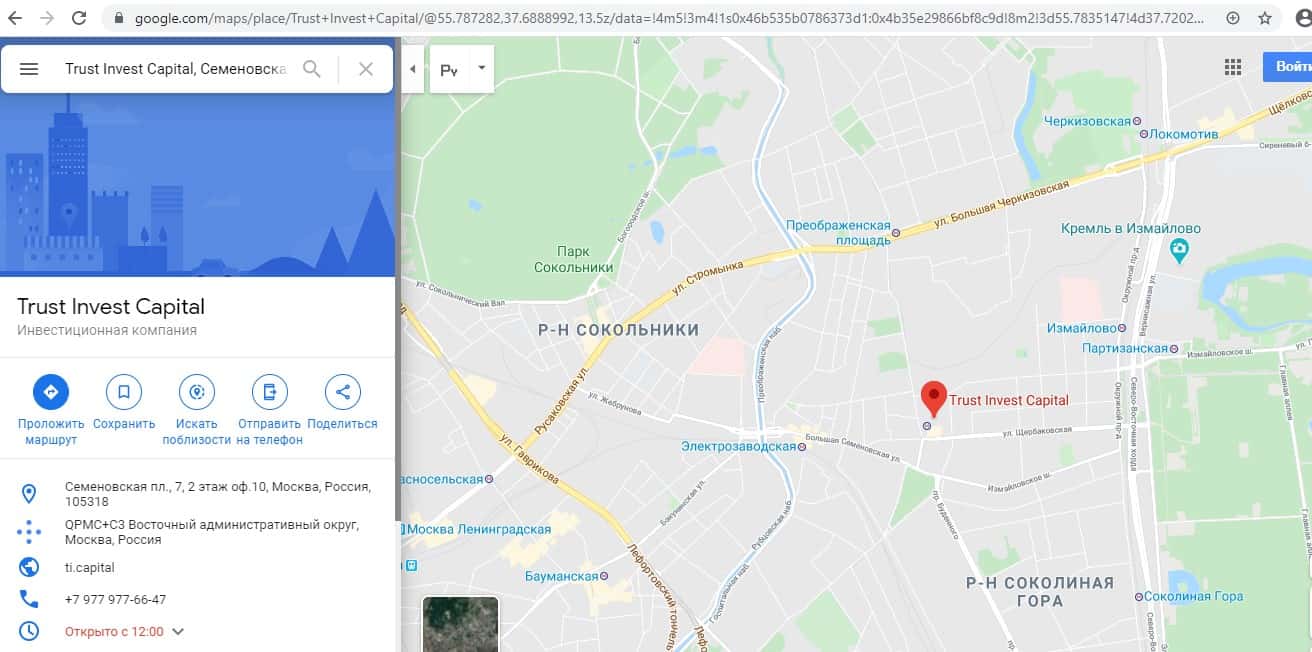Switch to satellite view thumbnail
Image resolution: width=1312 pixels, height=652 pixels.
pos(460,624)
